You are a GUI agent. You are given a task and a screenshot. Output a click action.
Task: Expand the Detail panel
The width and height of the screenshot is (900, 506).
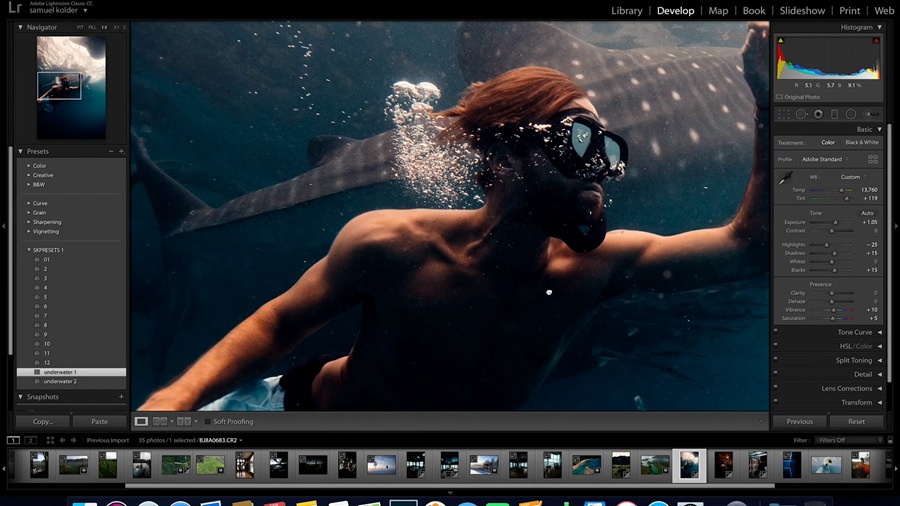pyautogui.click(x=879, y=375)
